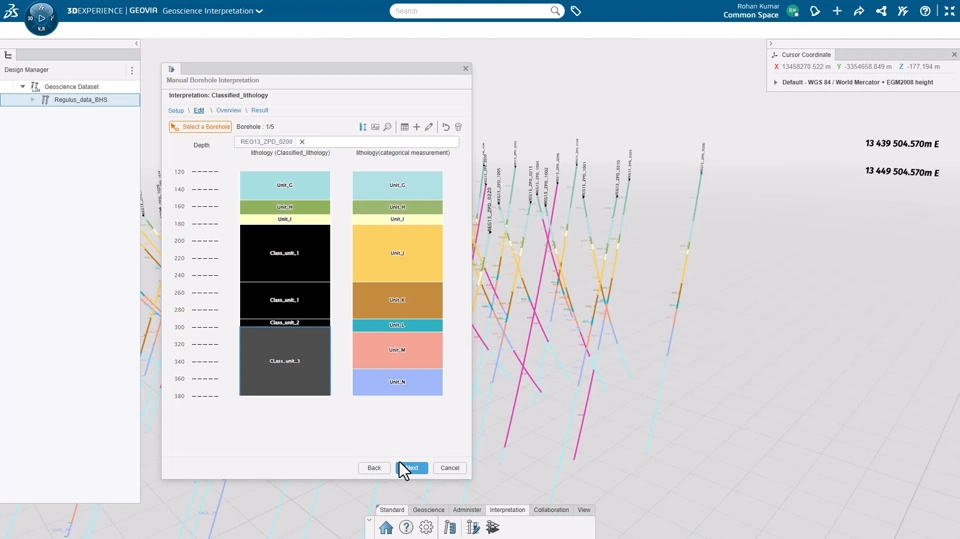Click the Cancel button
Screen dimensions: 960x539
click(x=450, y=468)
